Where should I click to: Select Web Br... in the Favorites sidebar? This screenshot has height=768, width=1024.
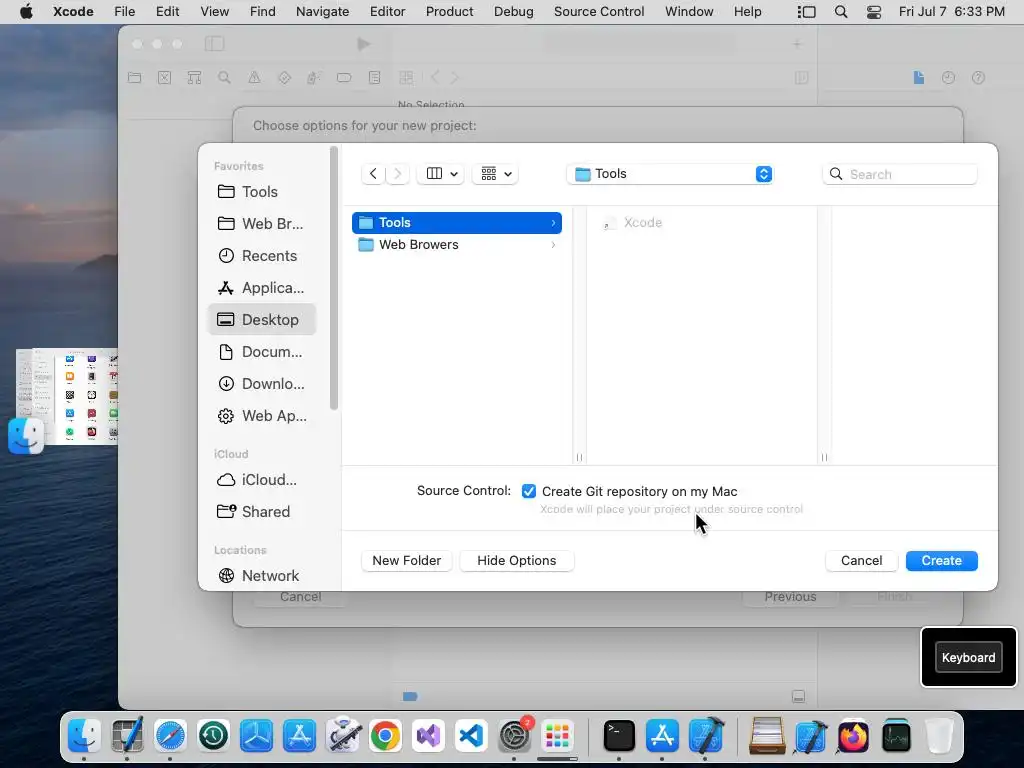(x=261, y=223)
